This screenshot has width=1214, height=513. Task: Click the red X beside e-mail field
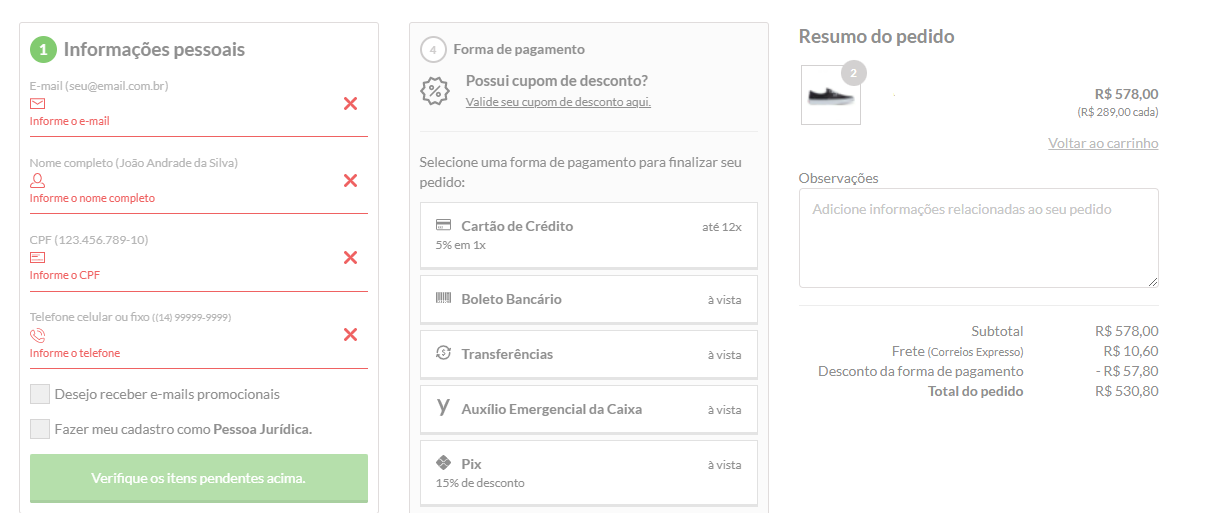coord(350,103)
